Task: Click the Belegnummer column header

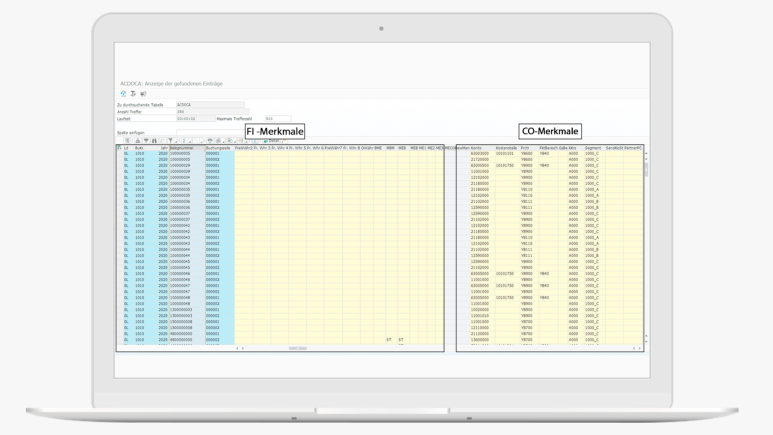Action: coord(180,148)
